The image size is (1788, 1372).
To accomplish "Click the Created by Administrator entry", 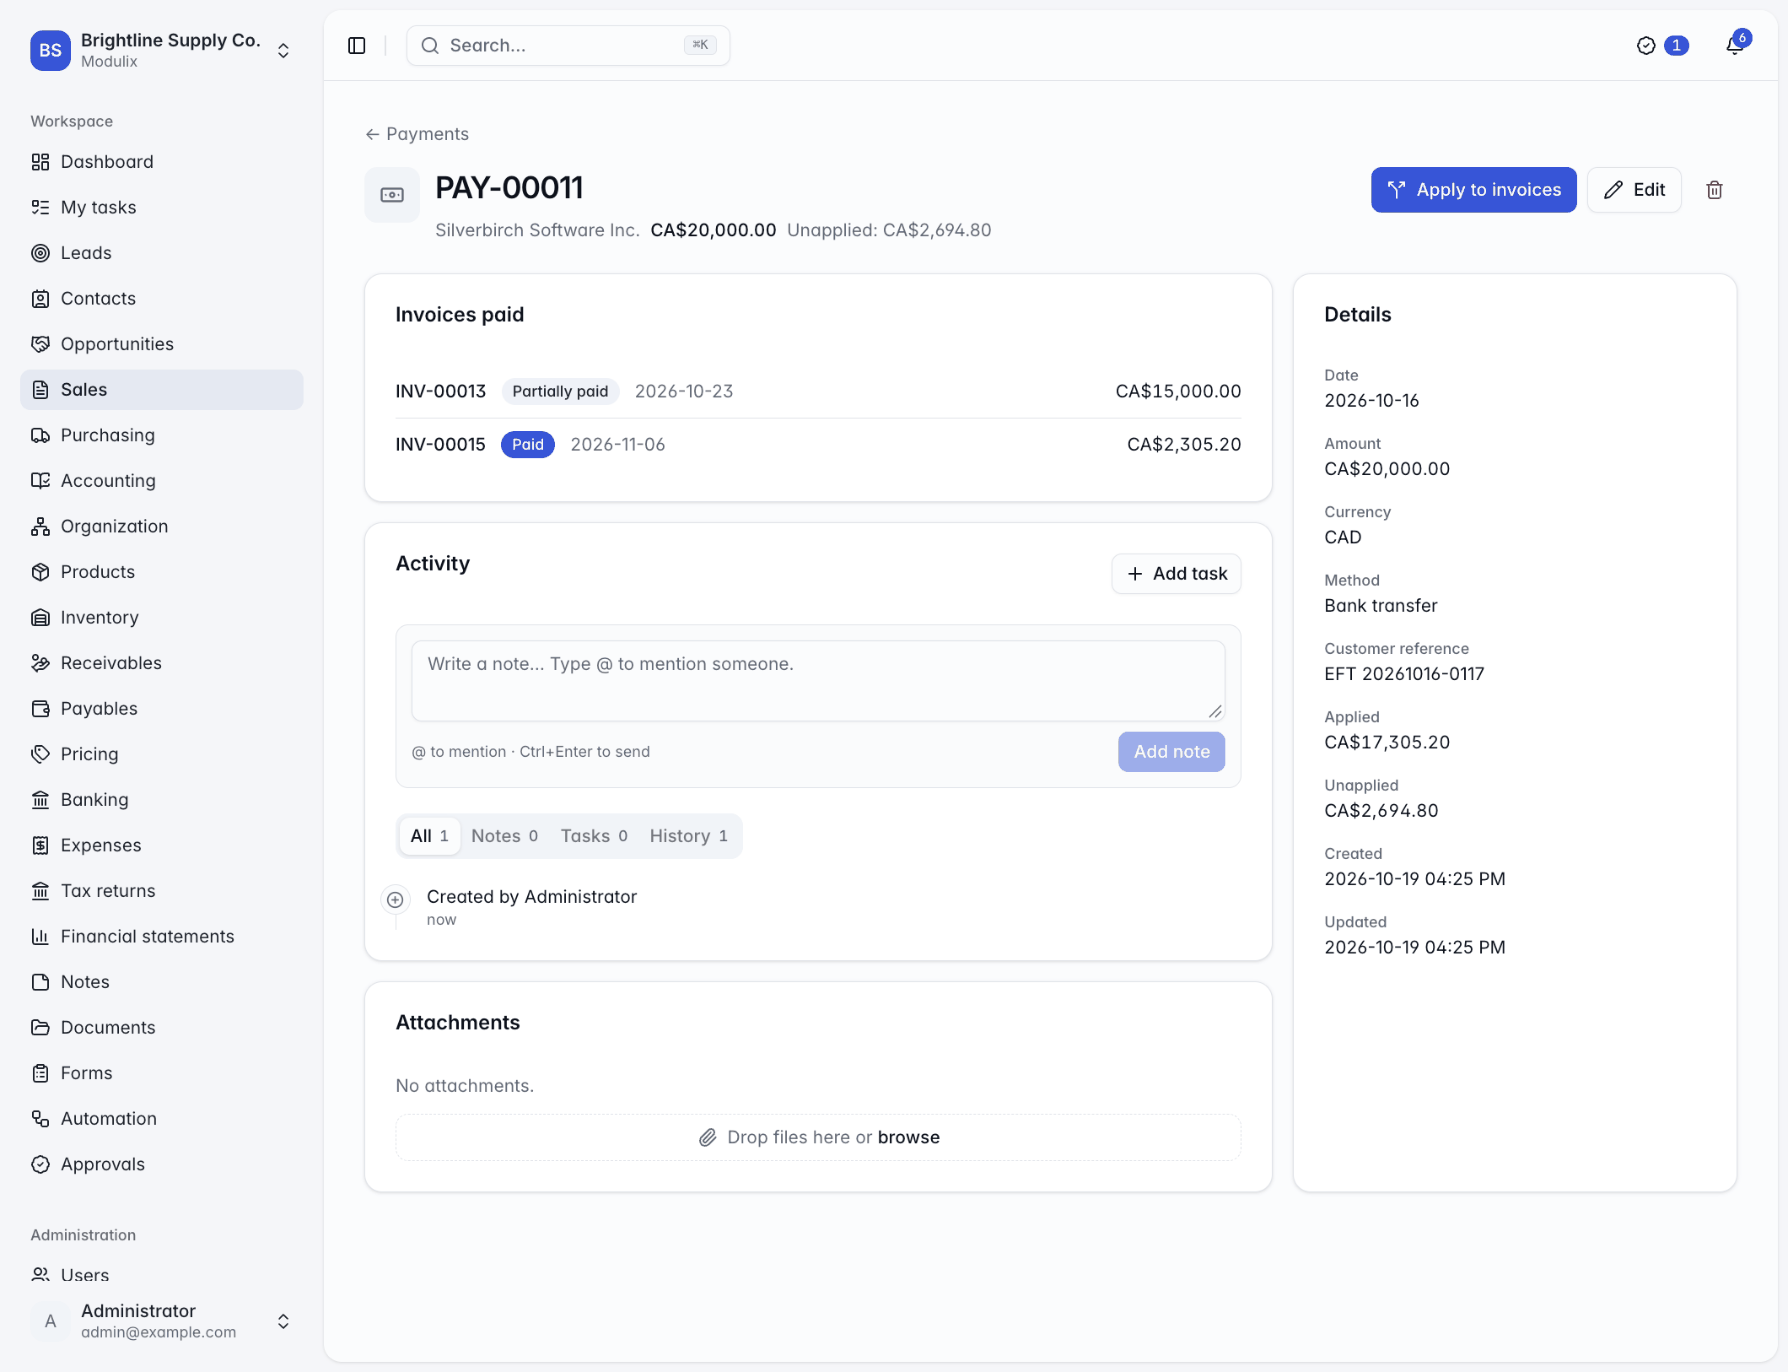I will [x=532, y=897].
